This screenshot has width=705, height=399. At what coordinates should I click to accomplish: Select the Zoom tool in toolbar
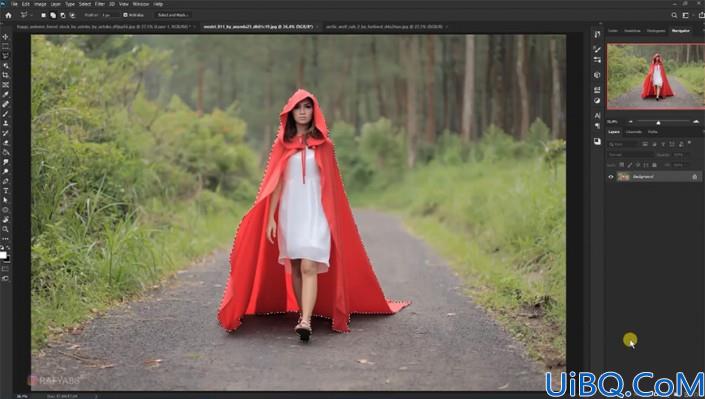coord(5,229)
